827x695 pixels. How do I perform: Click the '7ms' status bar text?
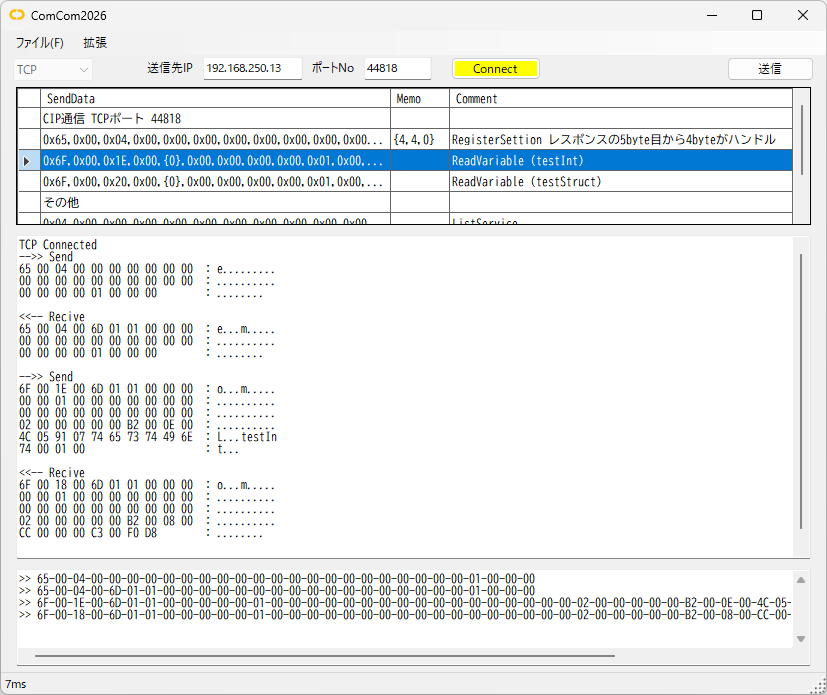coord(16,684)
